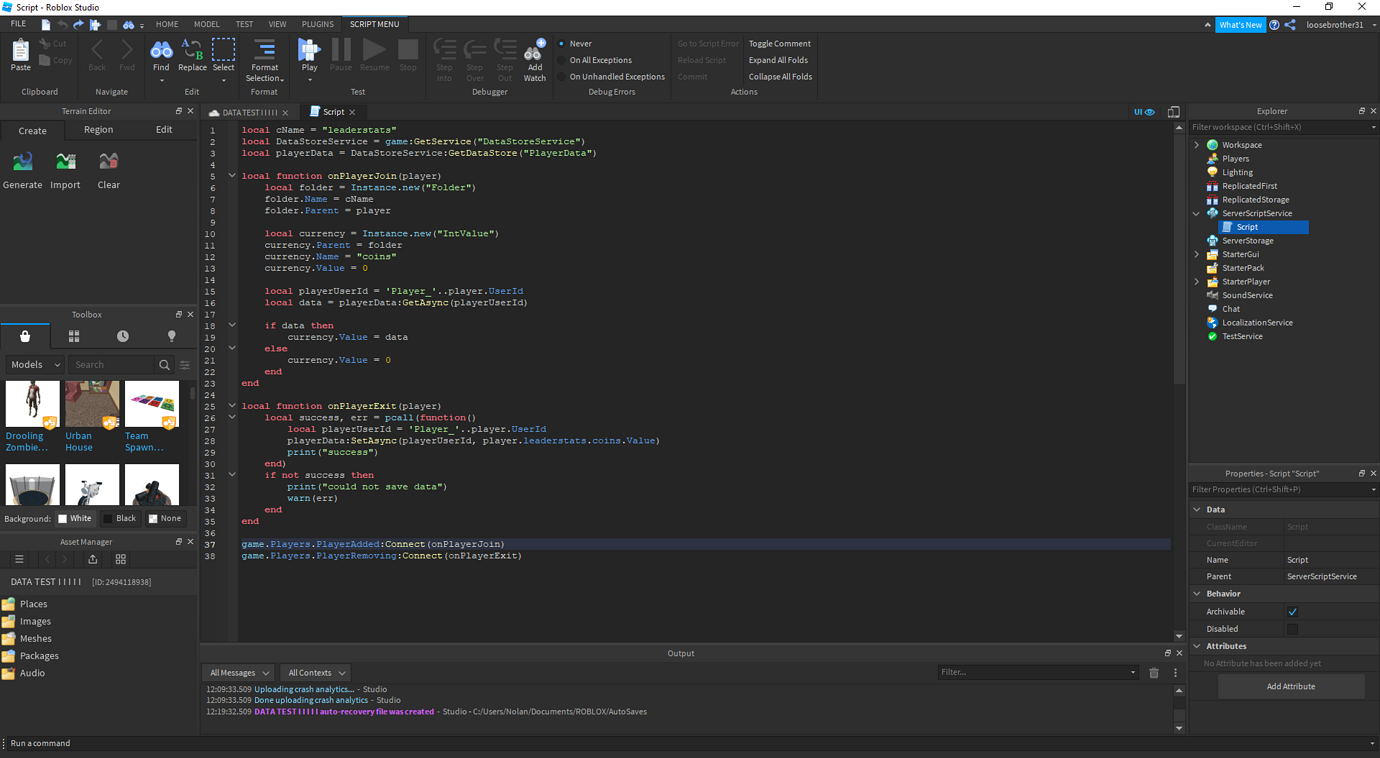Click the Import terrain icon
Screen dimensions: 1380x758
coord(65,162)
